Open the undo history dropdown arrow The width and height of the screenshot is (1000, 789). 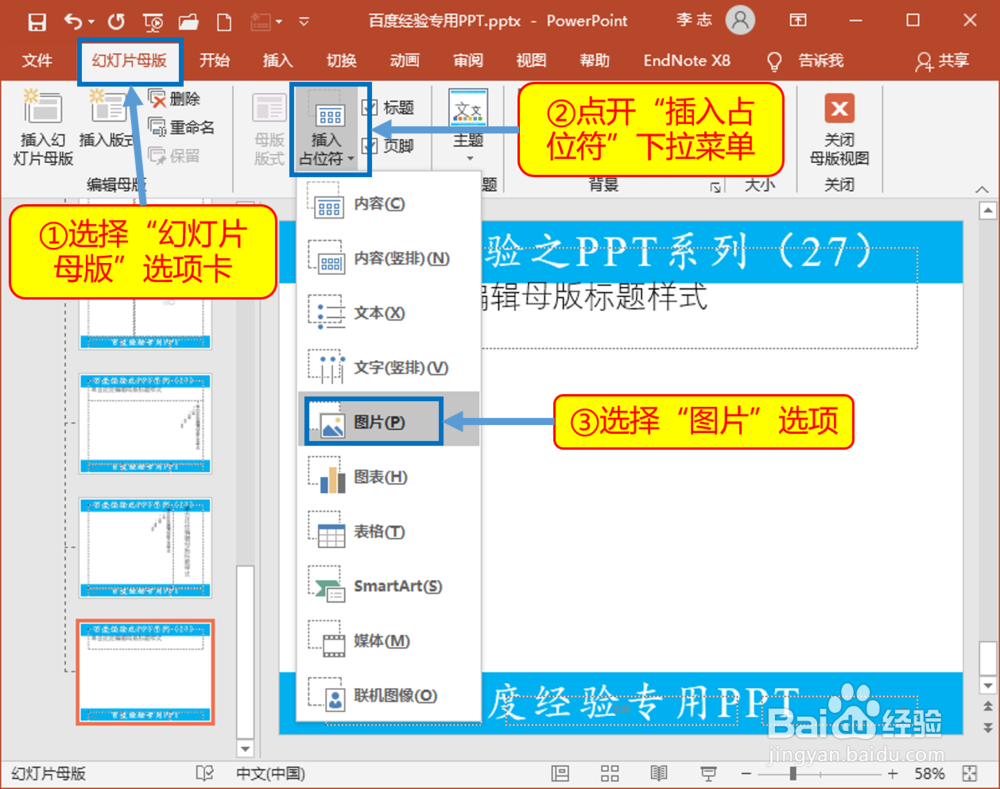(91, 22)
